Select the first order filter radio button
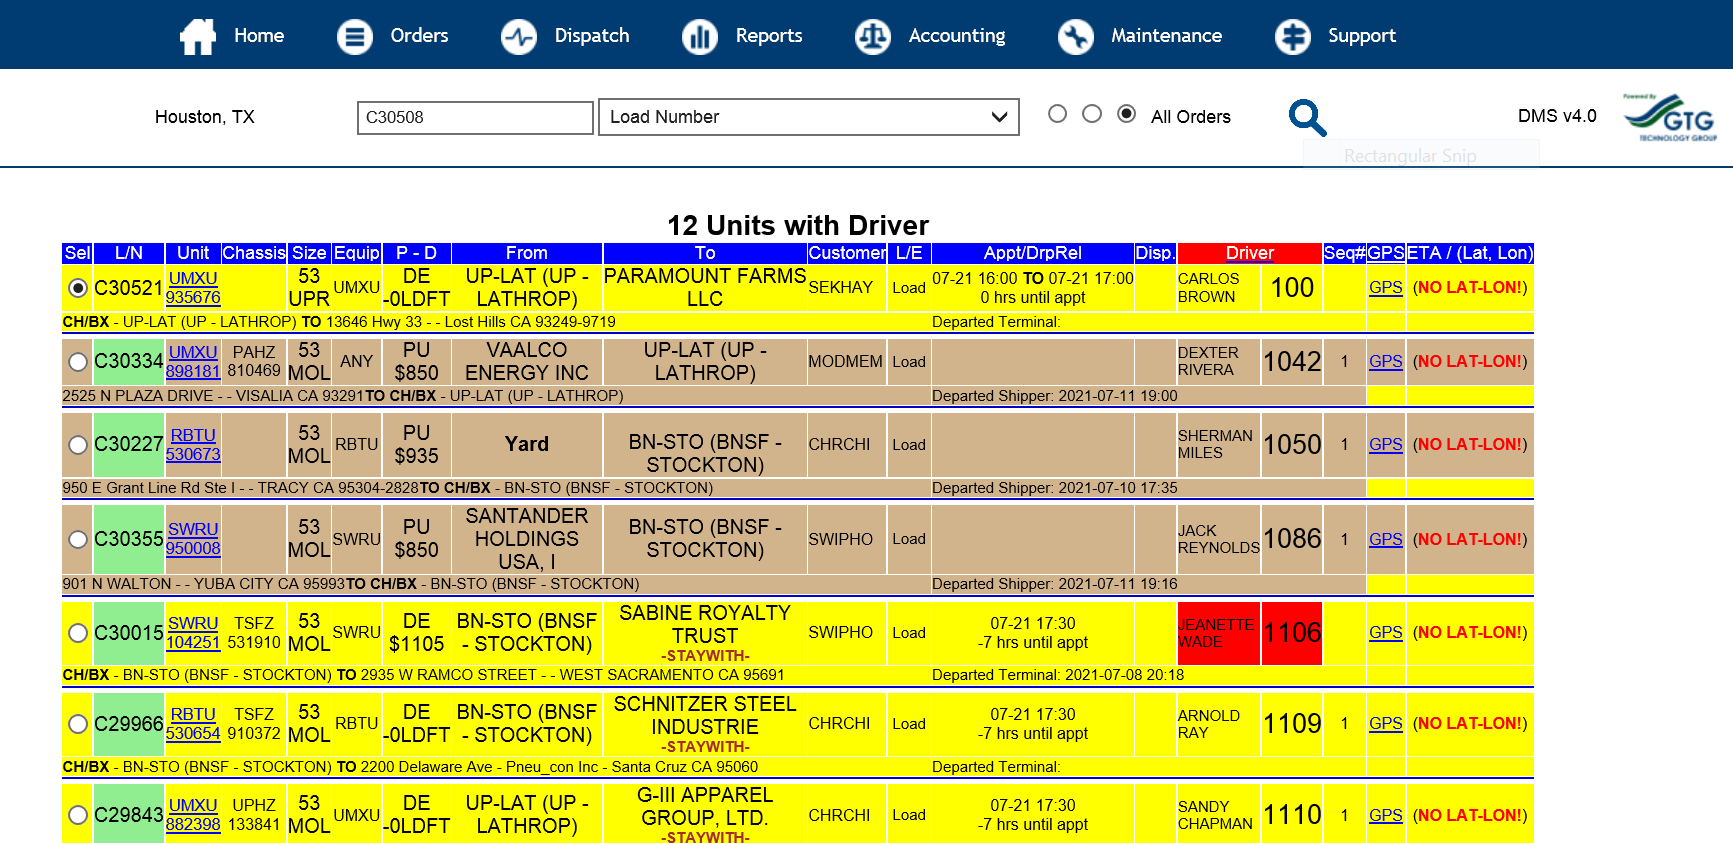 point(1057,114)
